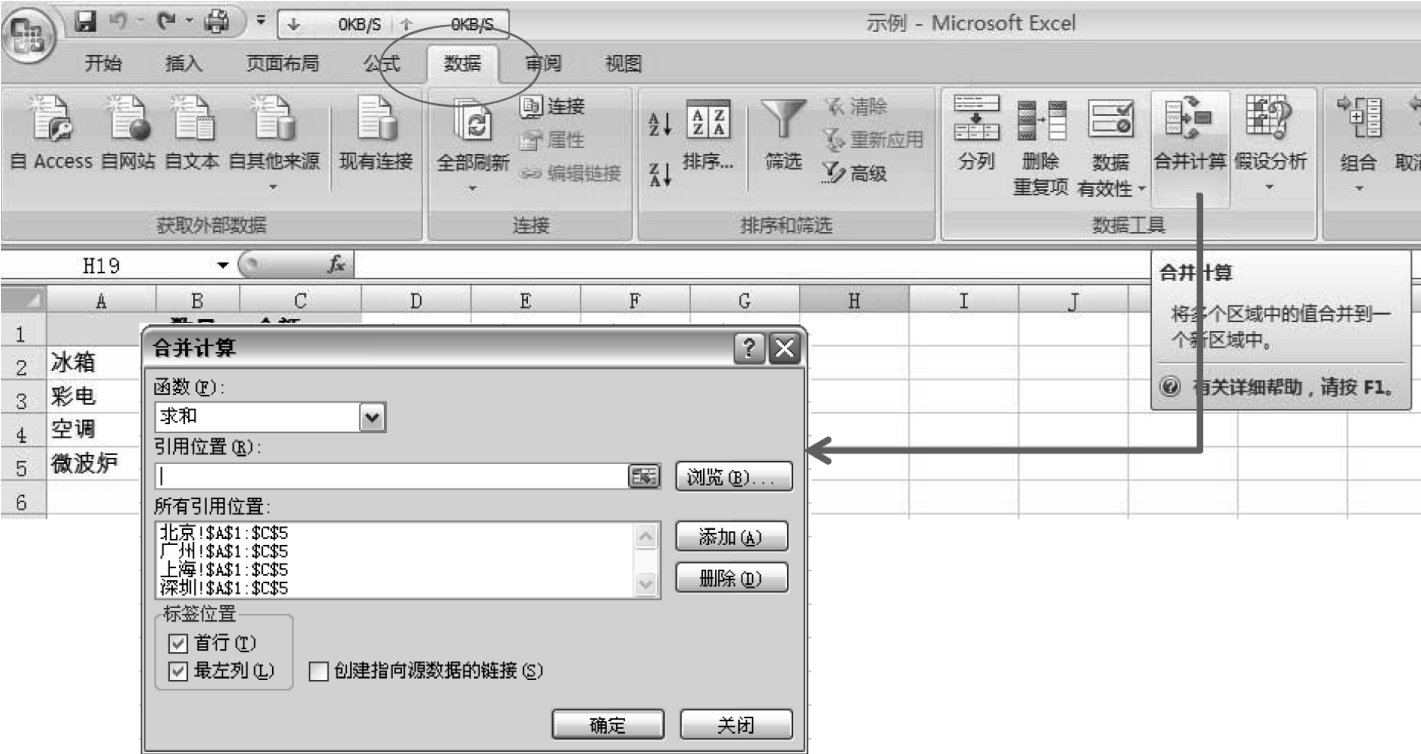Toggle the 最左列 (left column) checkbox
1421x754 pixels.
(x=180, y=671)
